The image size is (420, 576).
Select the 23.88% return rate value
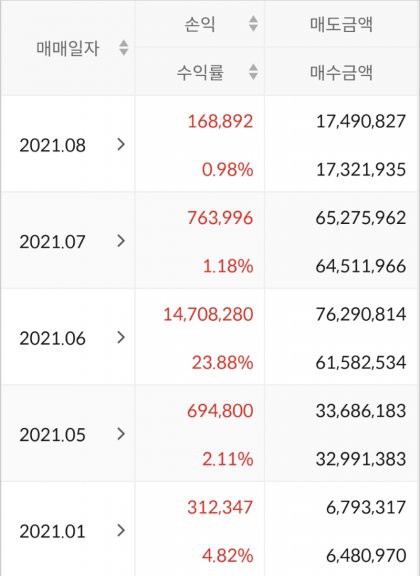click(222, 363)
